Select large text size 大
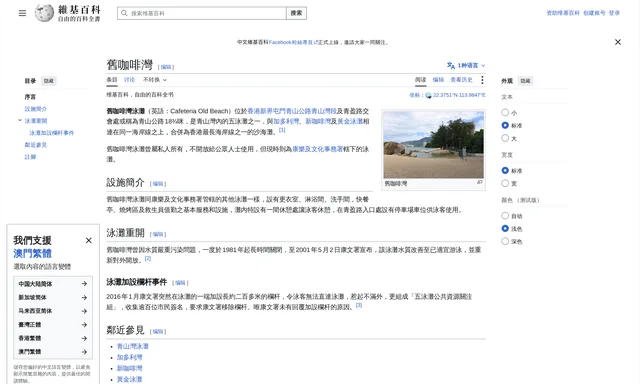This screenshot has height=384, width=640. click(505, 138)
